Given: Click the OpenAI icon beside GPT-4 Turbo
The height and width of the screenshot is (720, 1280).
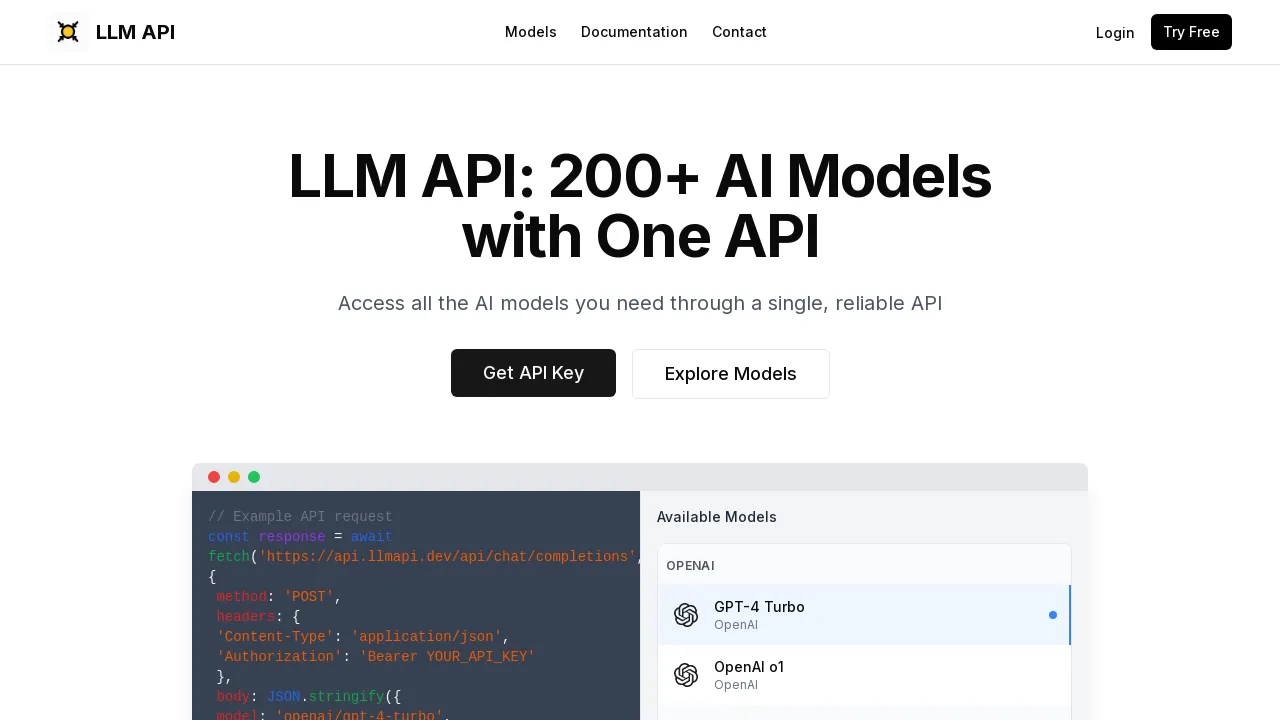Looking at the screenshot, I should (686, 615).
